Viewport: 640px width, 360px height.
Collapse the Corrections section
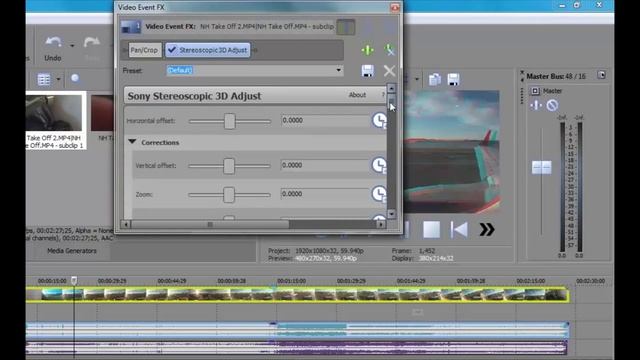tap(132, 142)
